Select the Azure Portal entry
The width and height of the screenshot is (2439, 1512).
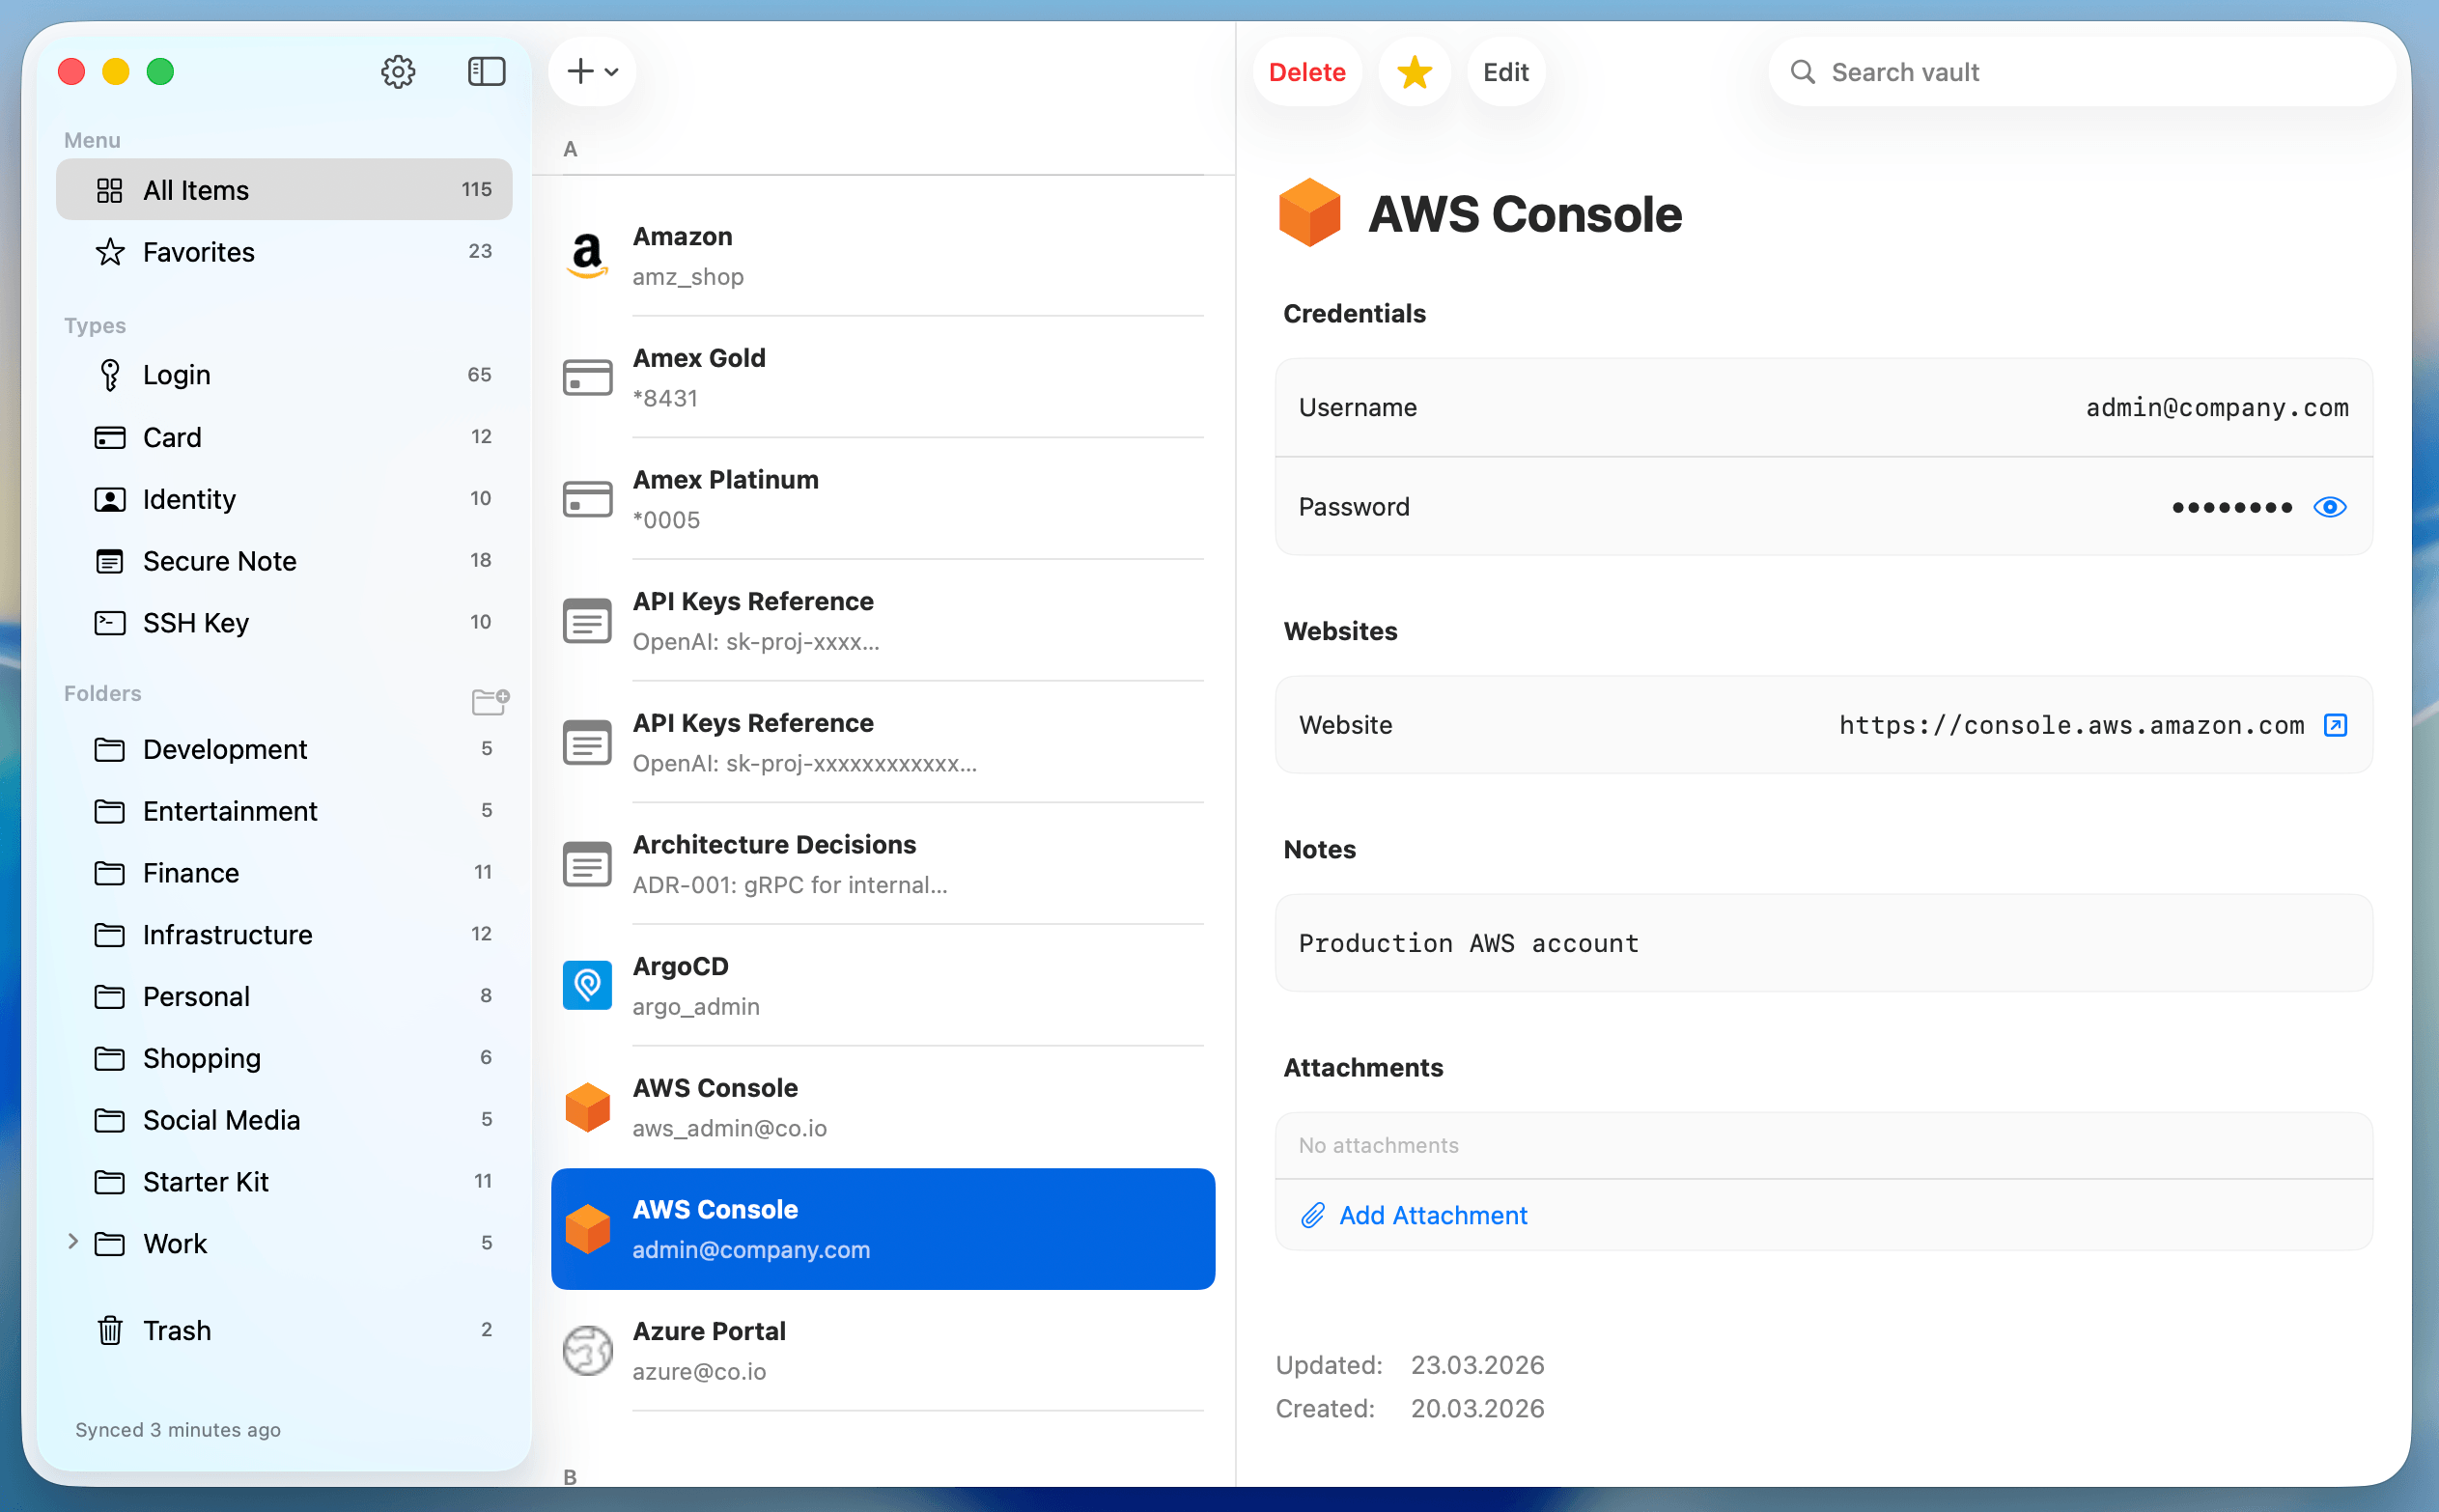coord(883,1351)
